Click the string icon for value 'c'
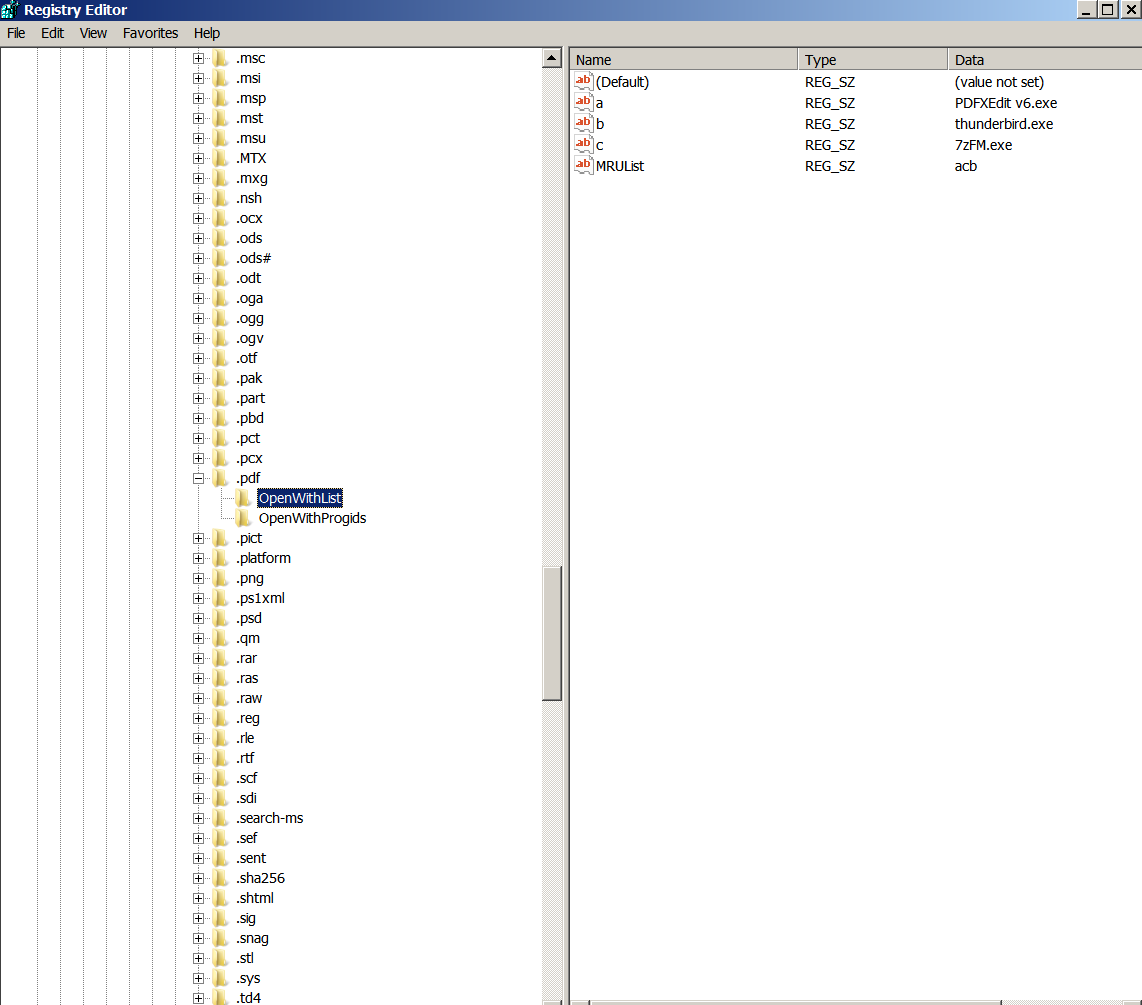Image resolution: width=1142 pixels, height=1005 pixels. click(584, 144)
